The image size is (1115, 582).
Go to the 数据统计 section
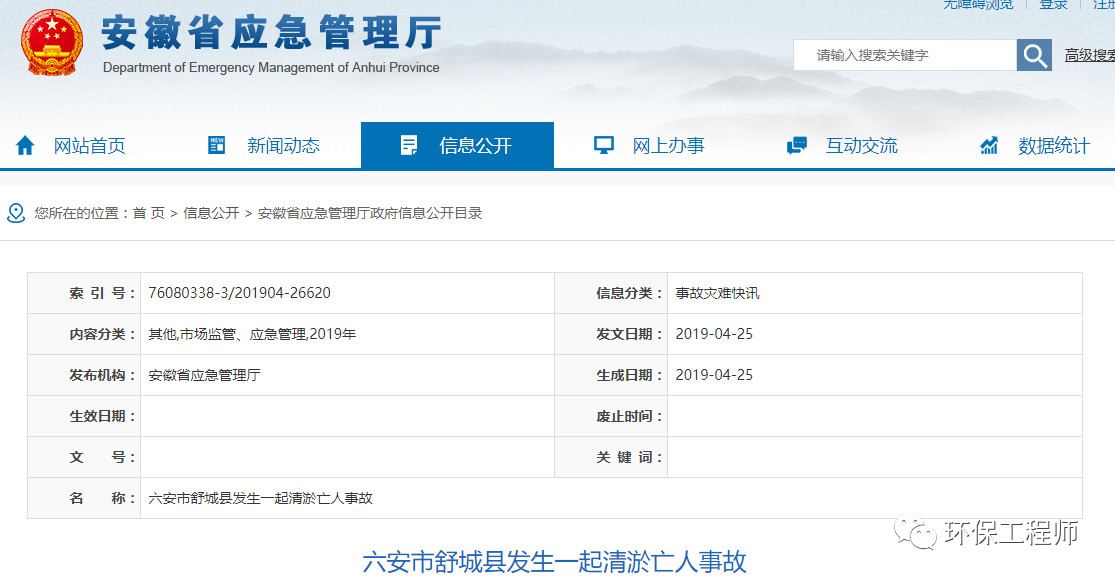coord(1053,146)
